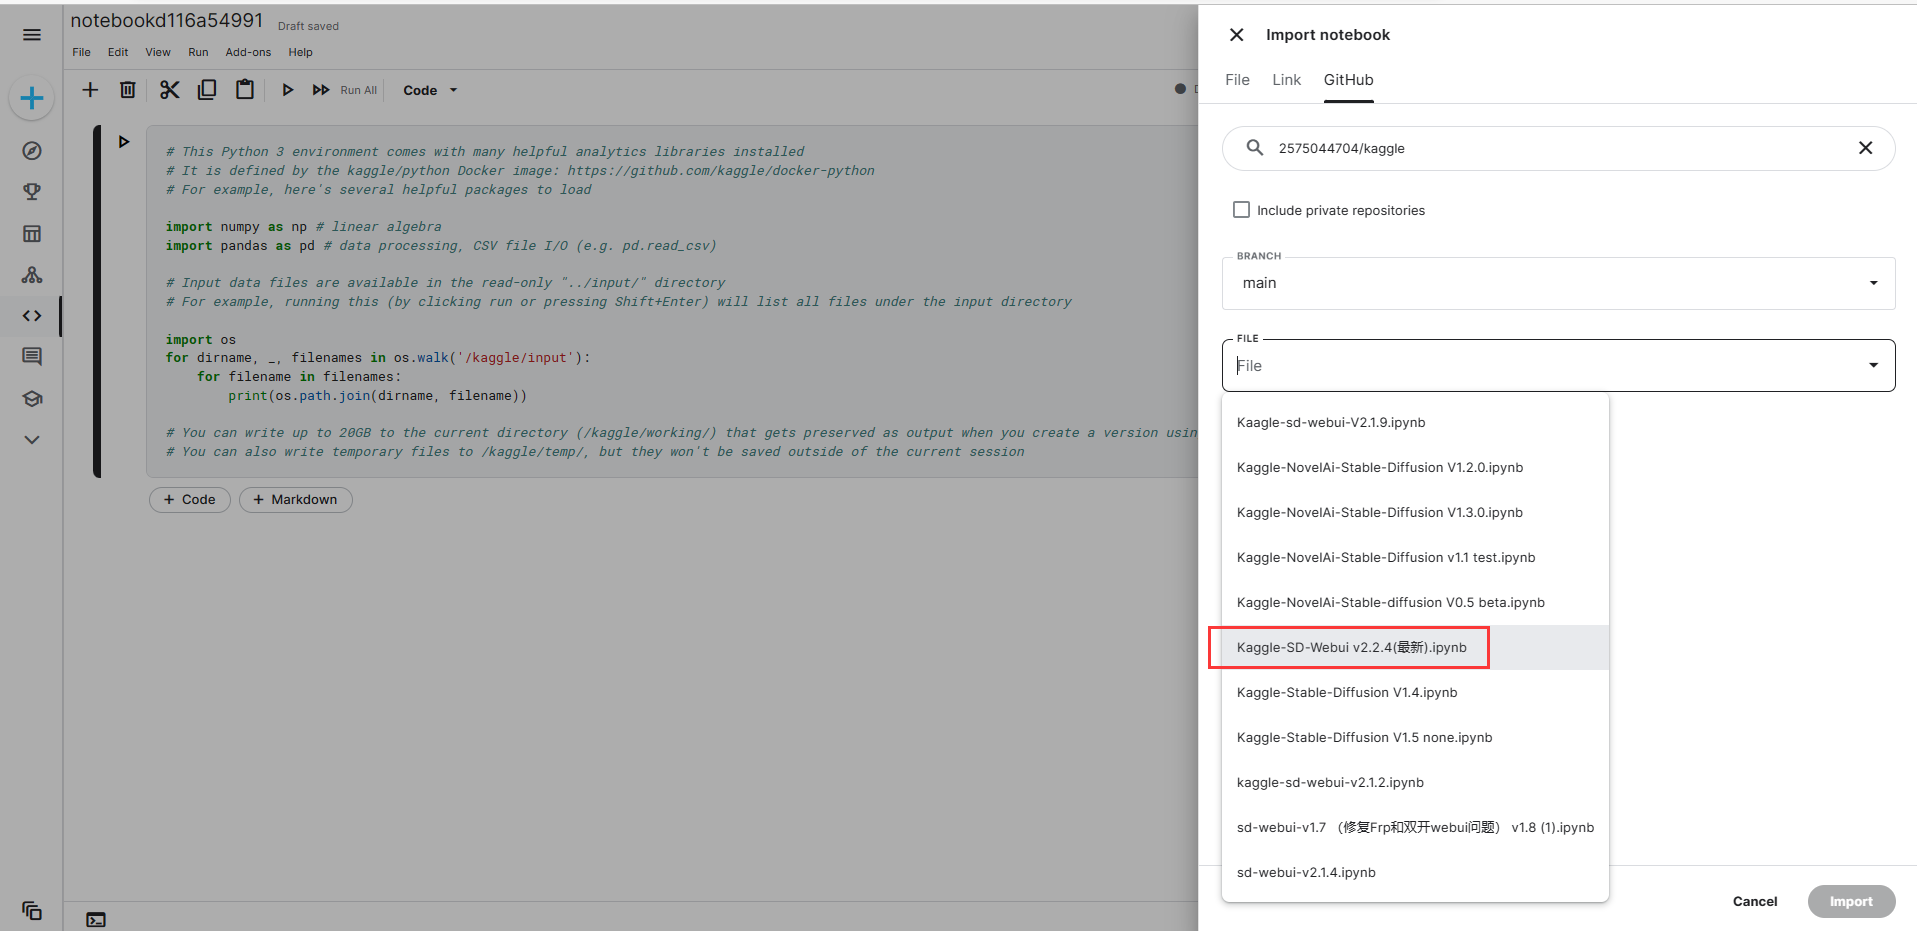The image size is (1917, 931).
Task: Go to Home via compass icon
Action: pyautogui.click(x=32, y=151)
